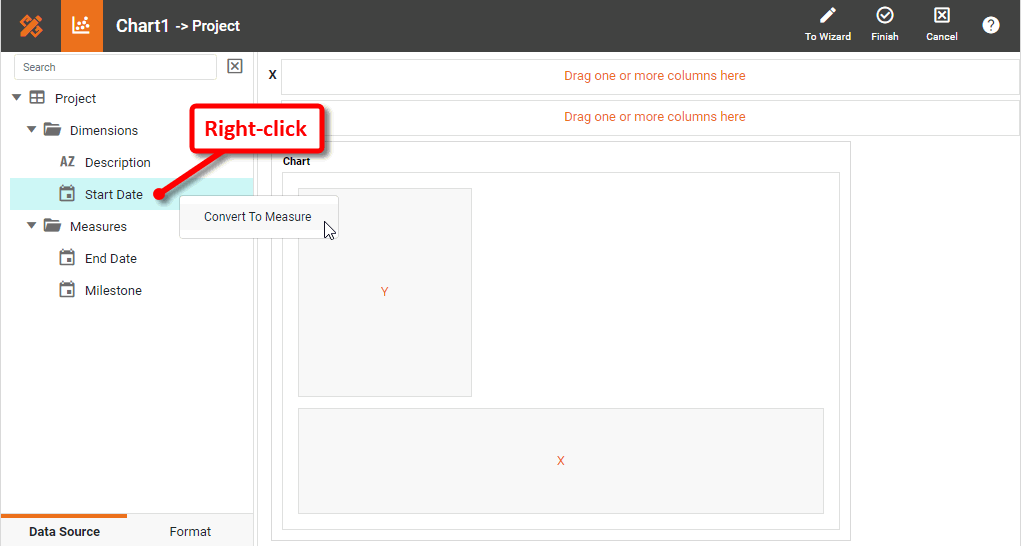Click the Finish checkmark button
Viewport: 1021px width, 546px height.
pyautogui.click(x=884, y=25)
